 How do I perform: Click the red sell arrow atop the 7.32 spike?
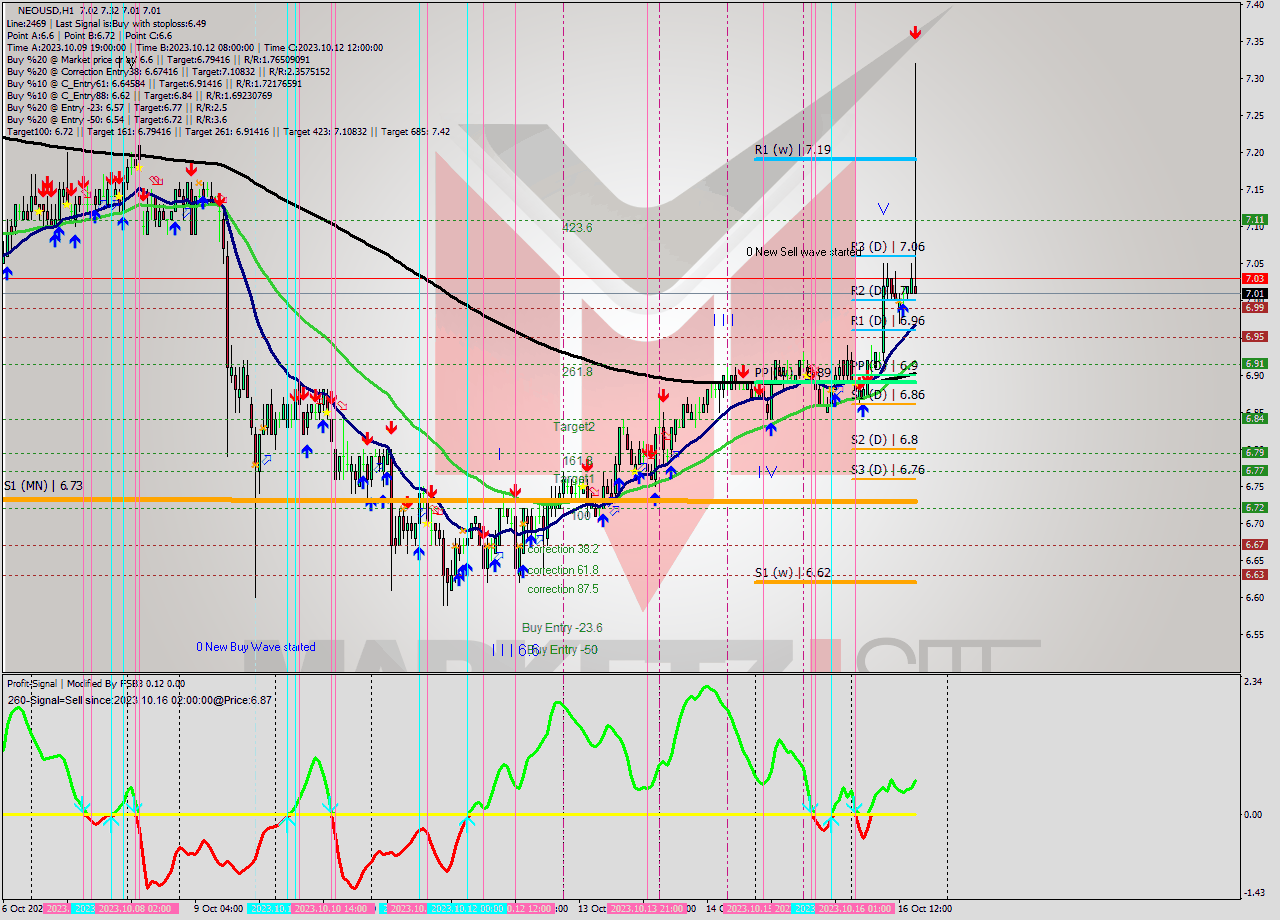point(915,33)
